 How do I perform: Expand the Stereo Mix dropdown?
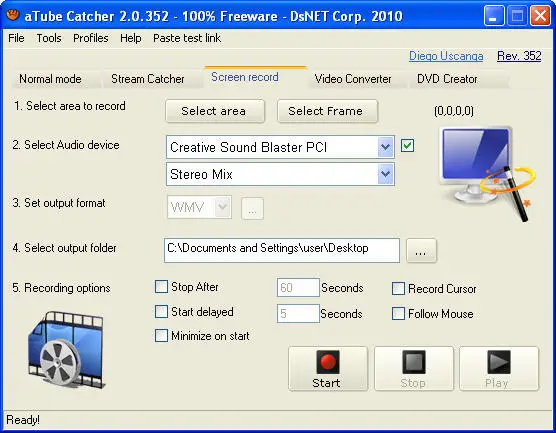pos(385,174)
